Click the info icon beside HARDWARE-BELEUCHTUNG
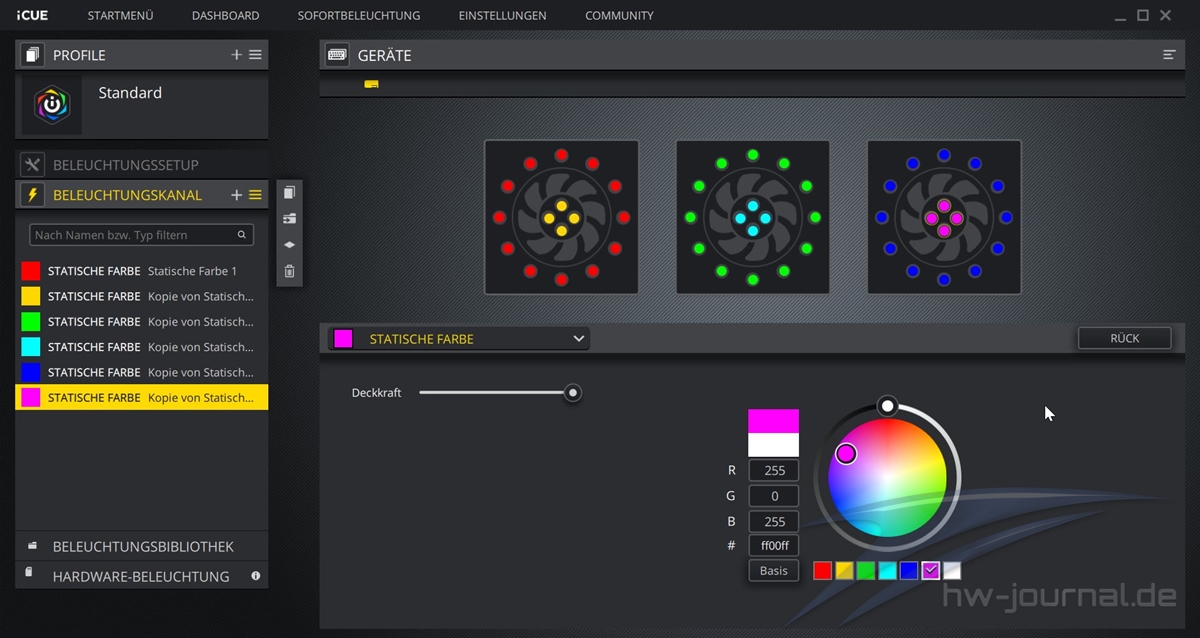 (x=256, y=576)
